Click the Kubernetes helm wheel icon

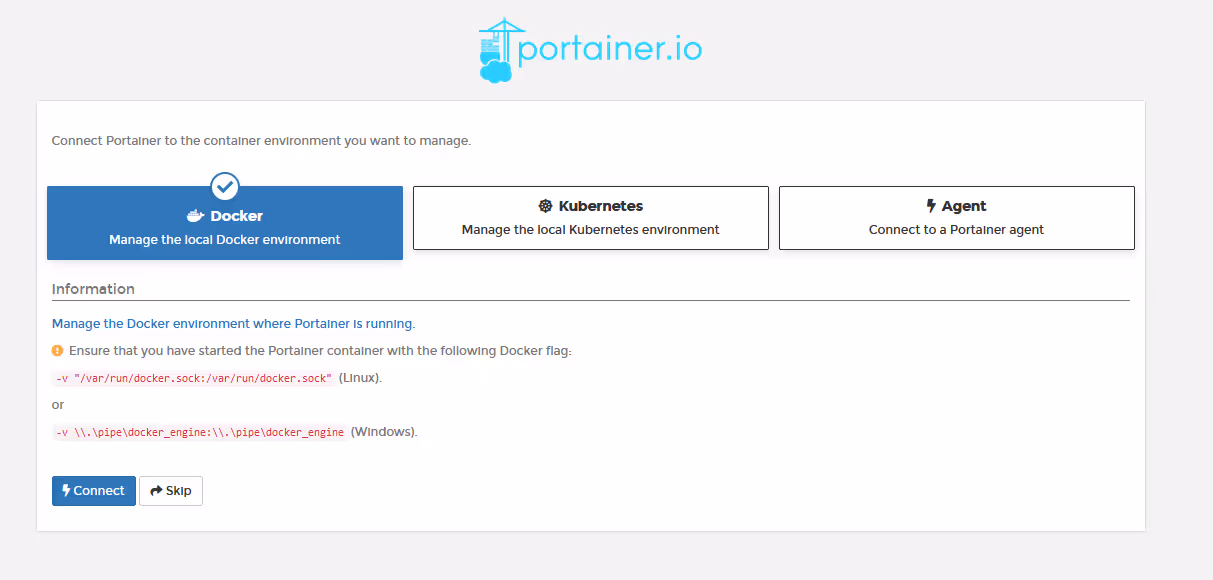click(x=545, y=206)
